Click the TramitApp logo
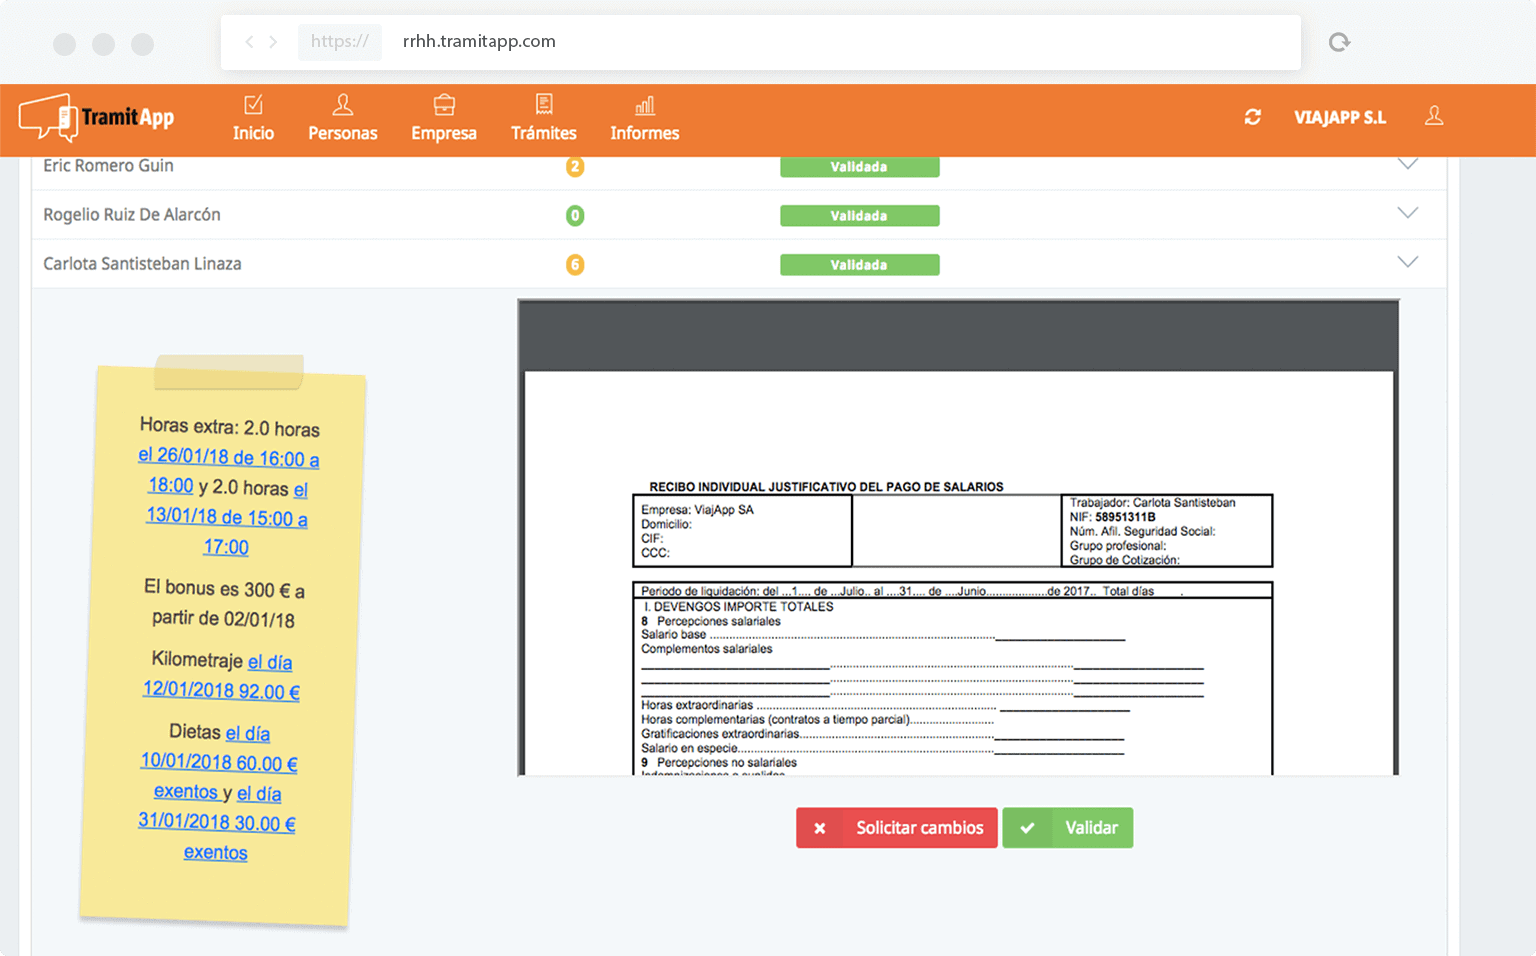This screenshot has height=956, width=1536. click(x=97, y=118)
